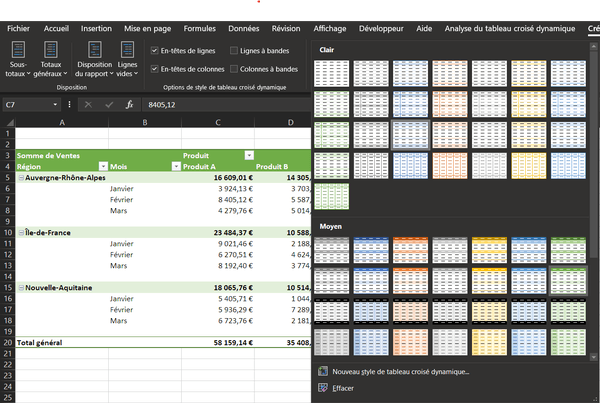Open the Name Box dropdown arrow
The height and width of the screenshot is (403, 600).
pos(55,104)
